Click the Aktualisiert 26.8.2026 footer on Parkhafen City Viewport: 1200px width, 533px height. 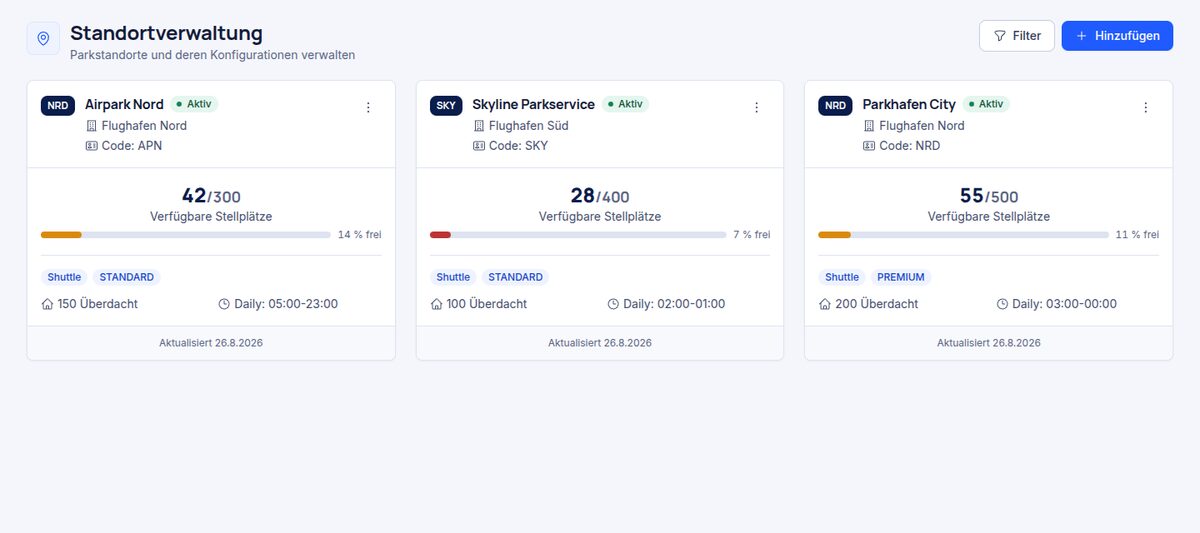989,343
